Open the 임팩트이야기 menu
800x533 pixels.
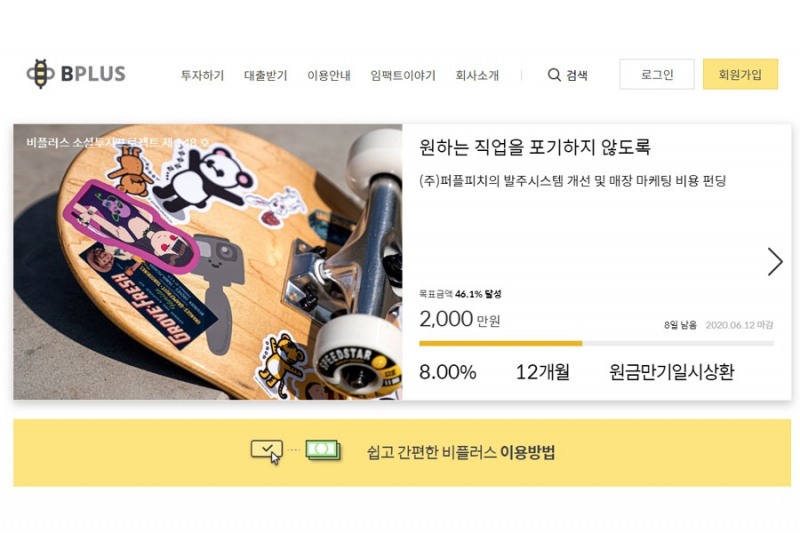pos(403,75)
